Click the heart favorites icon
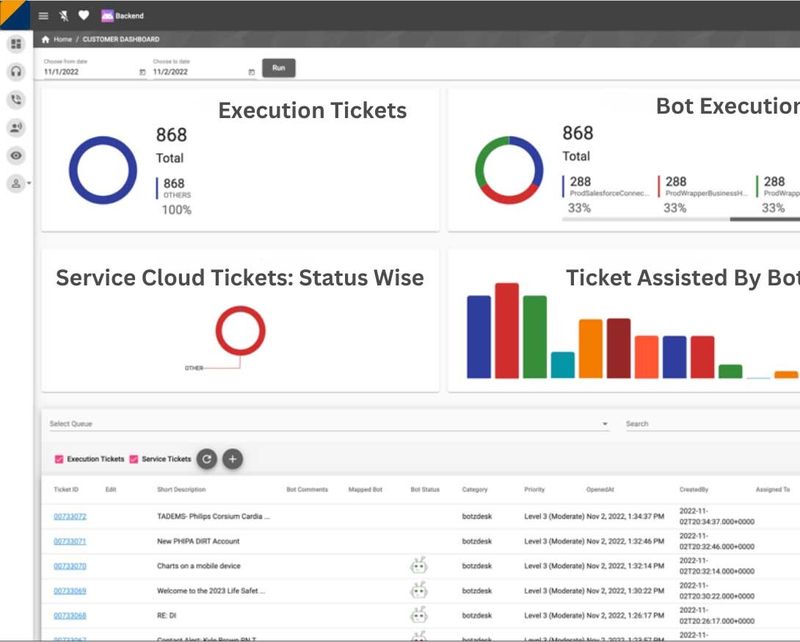 (x=84, y=16)
